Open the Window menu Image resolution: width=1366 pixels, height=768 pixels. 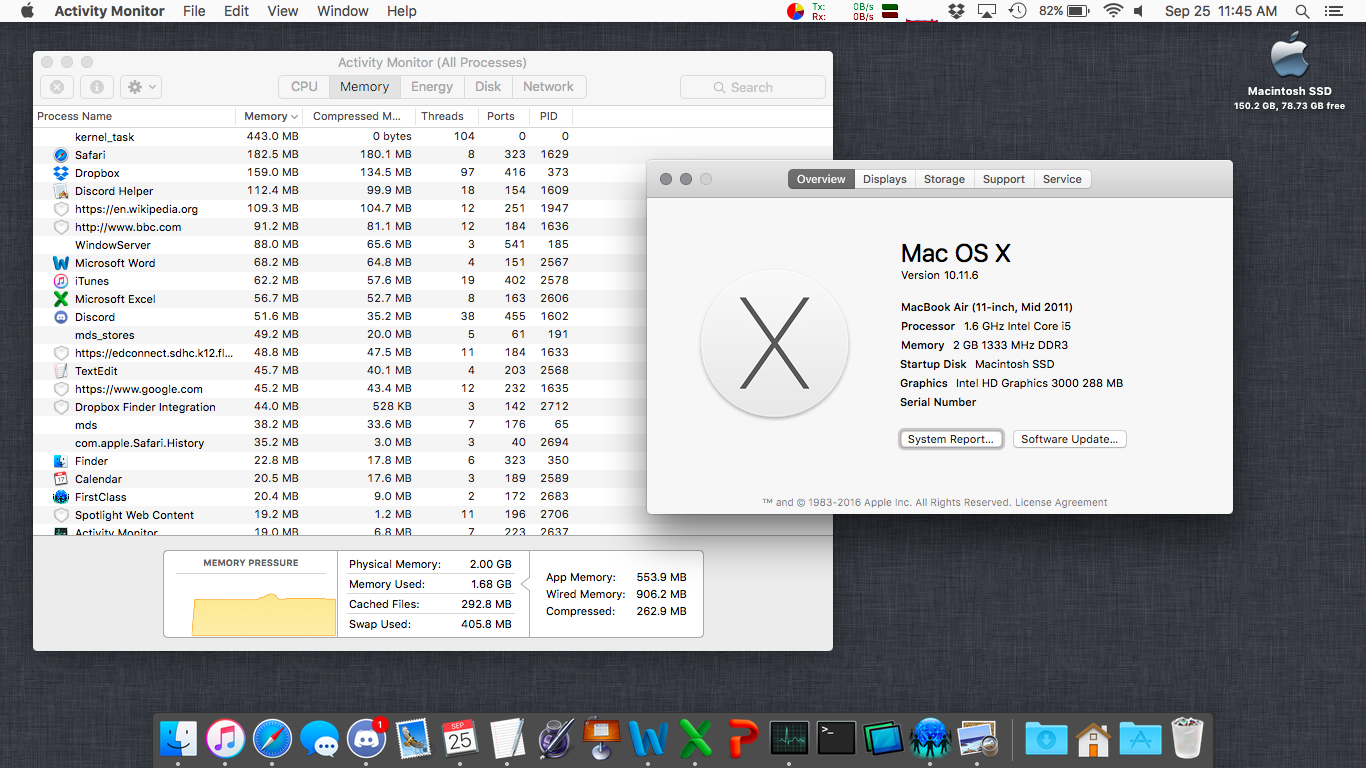pos(343,11)
